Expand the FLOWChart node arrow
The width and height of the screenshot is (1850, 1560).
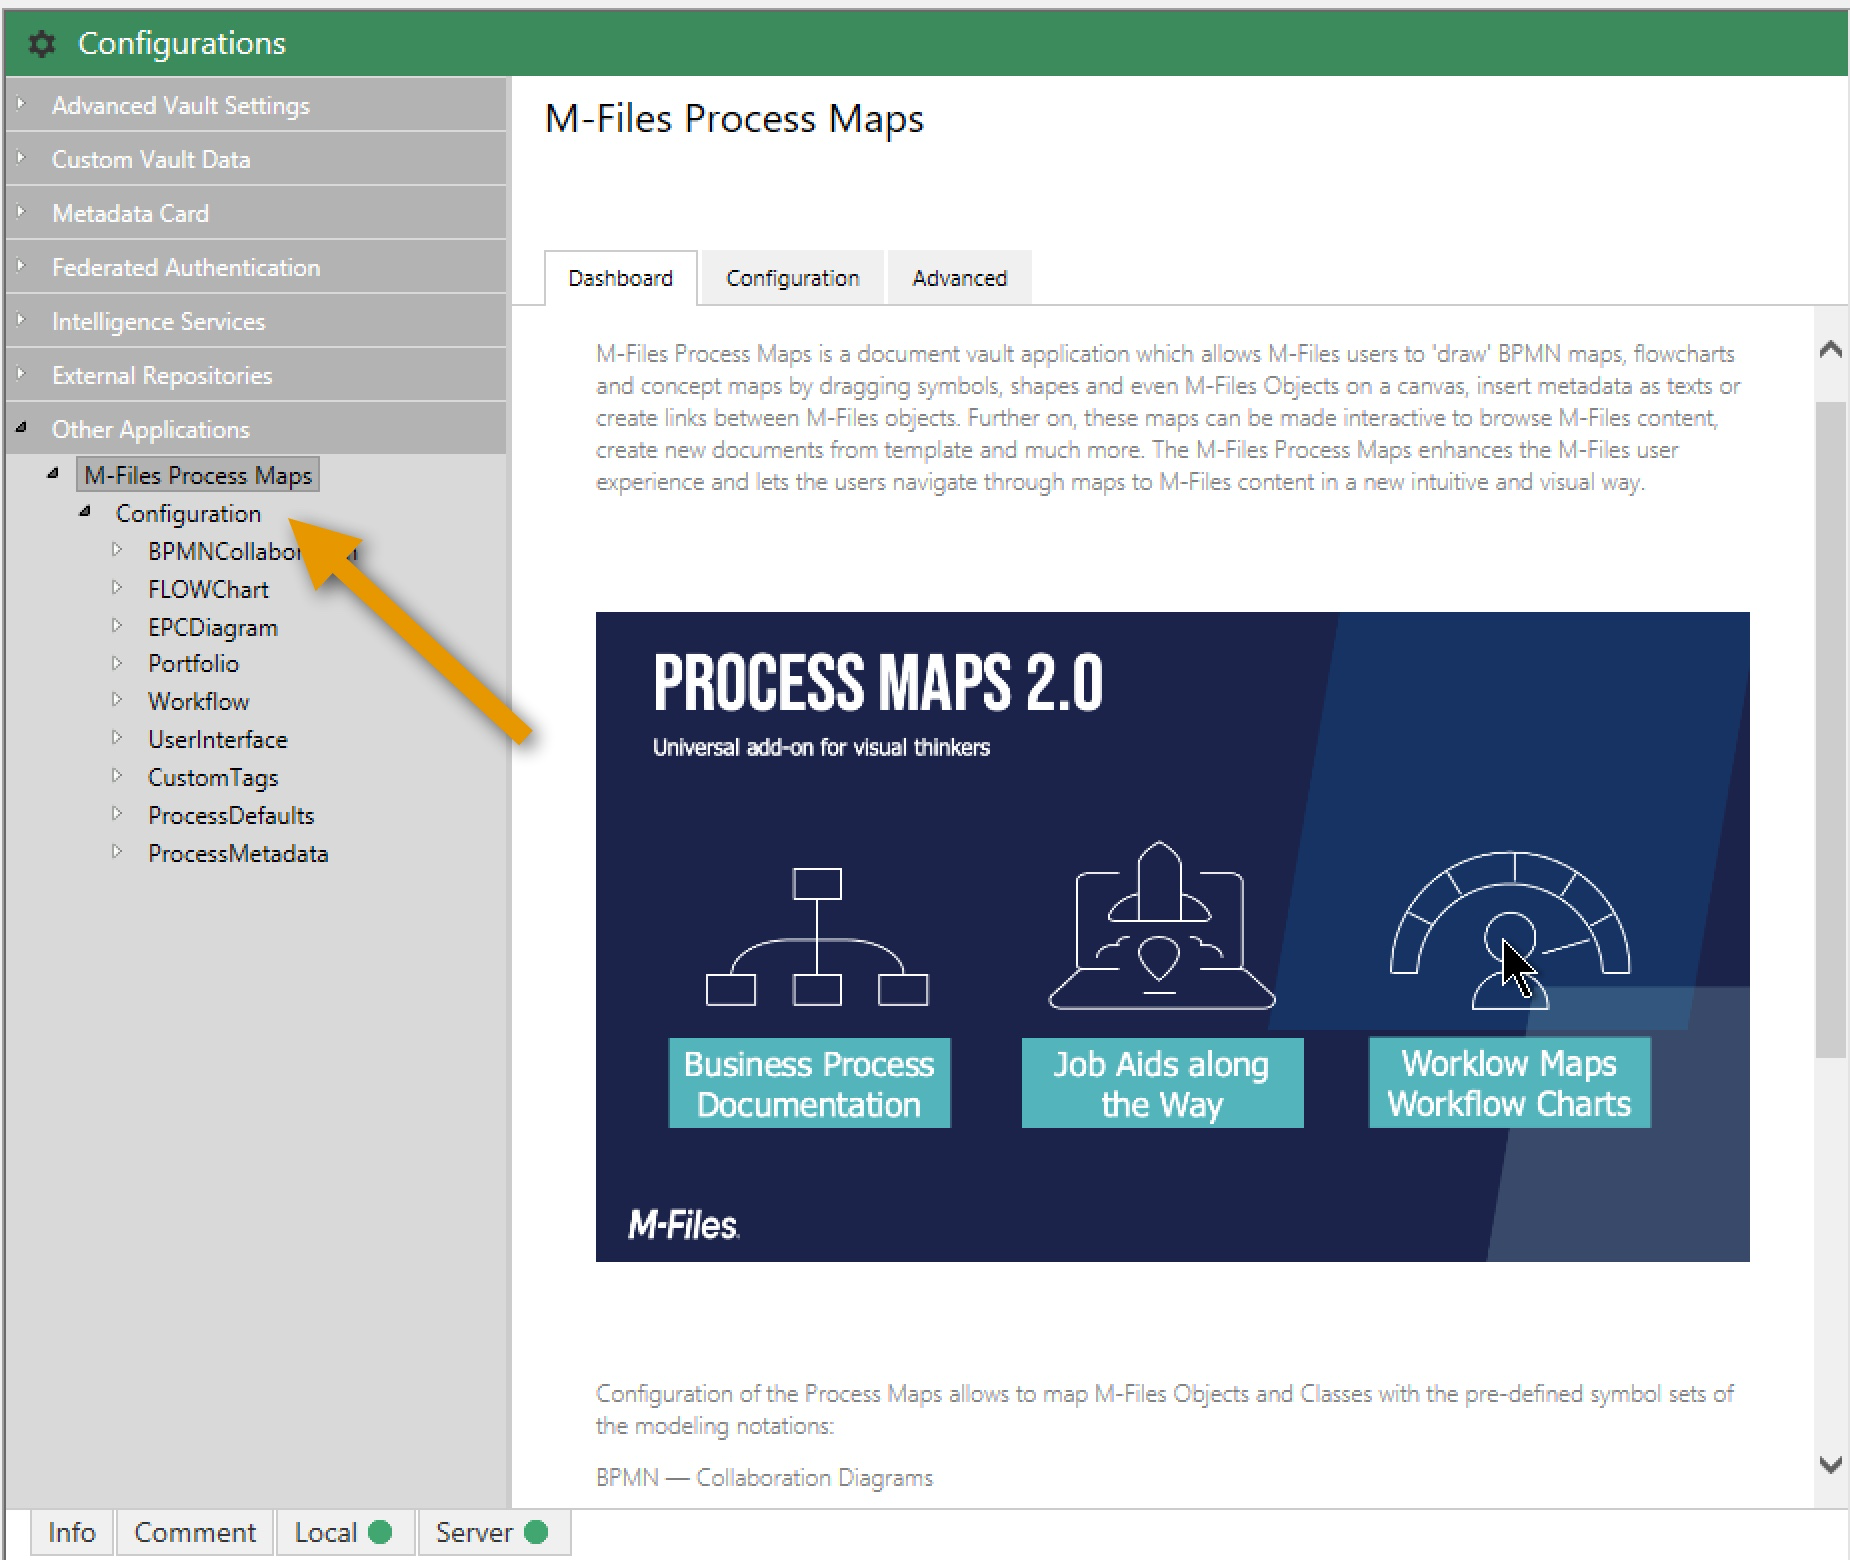[117, 588]
